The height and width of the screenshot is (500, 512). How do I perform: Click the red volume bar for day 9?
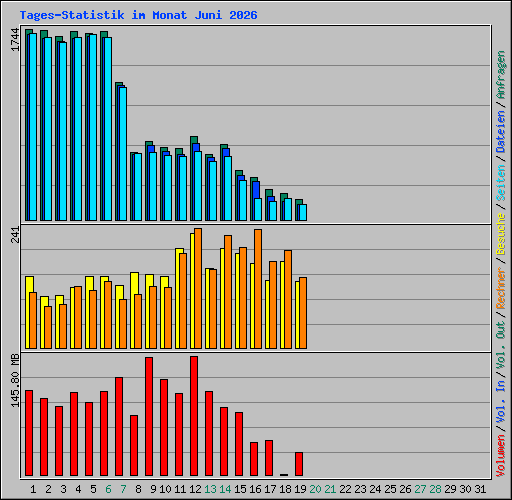(149, 416)
